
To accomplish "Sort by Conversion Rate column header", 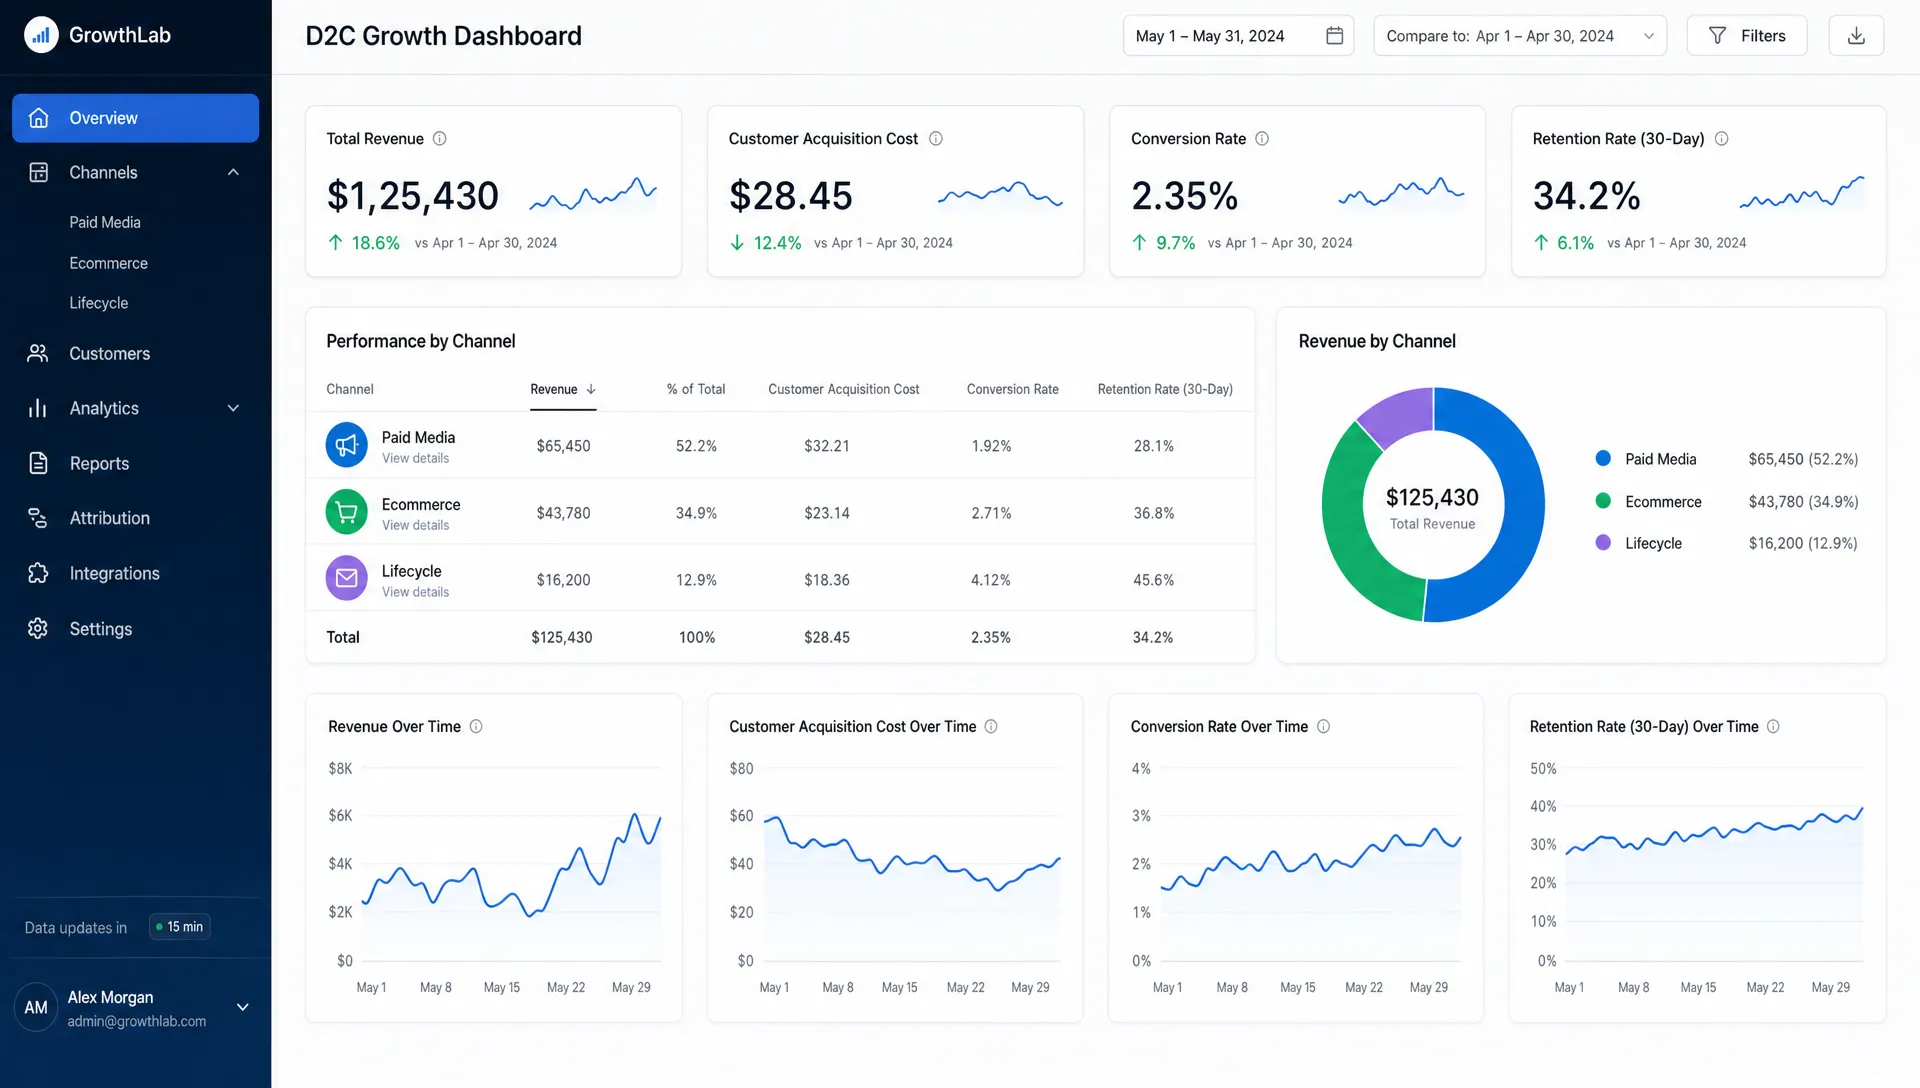I will coord(1012,389).
